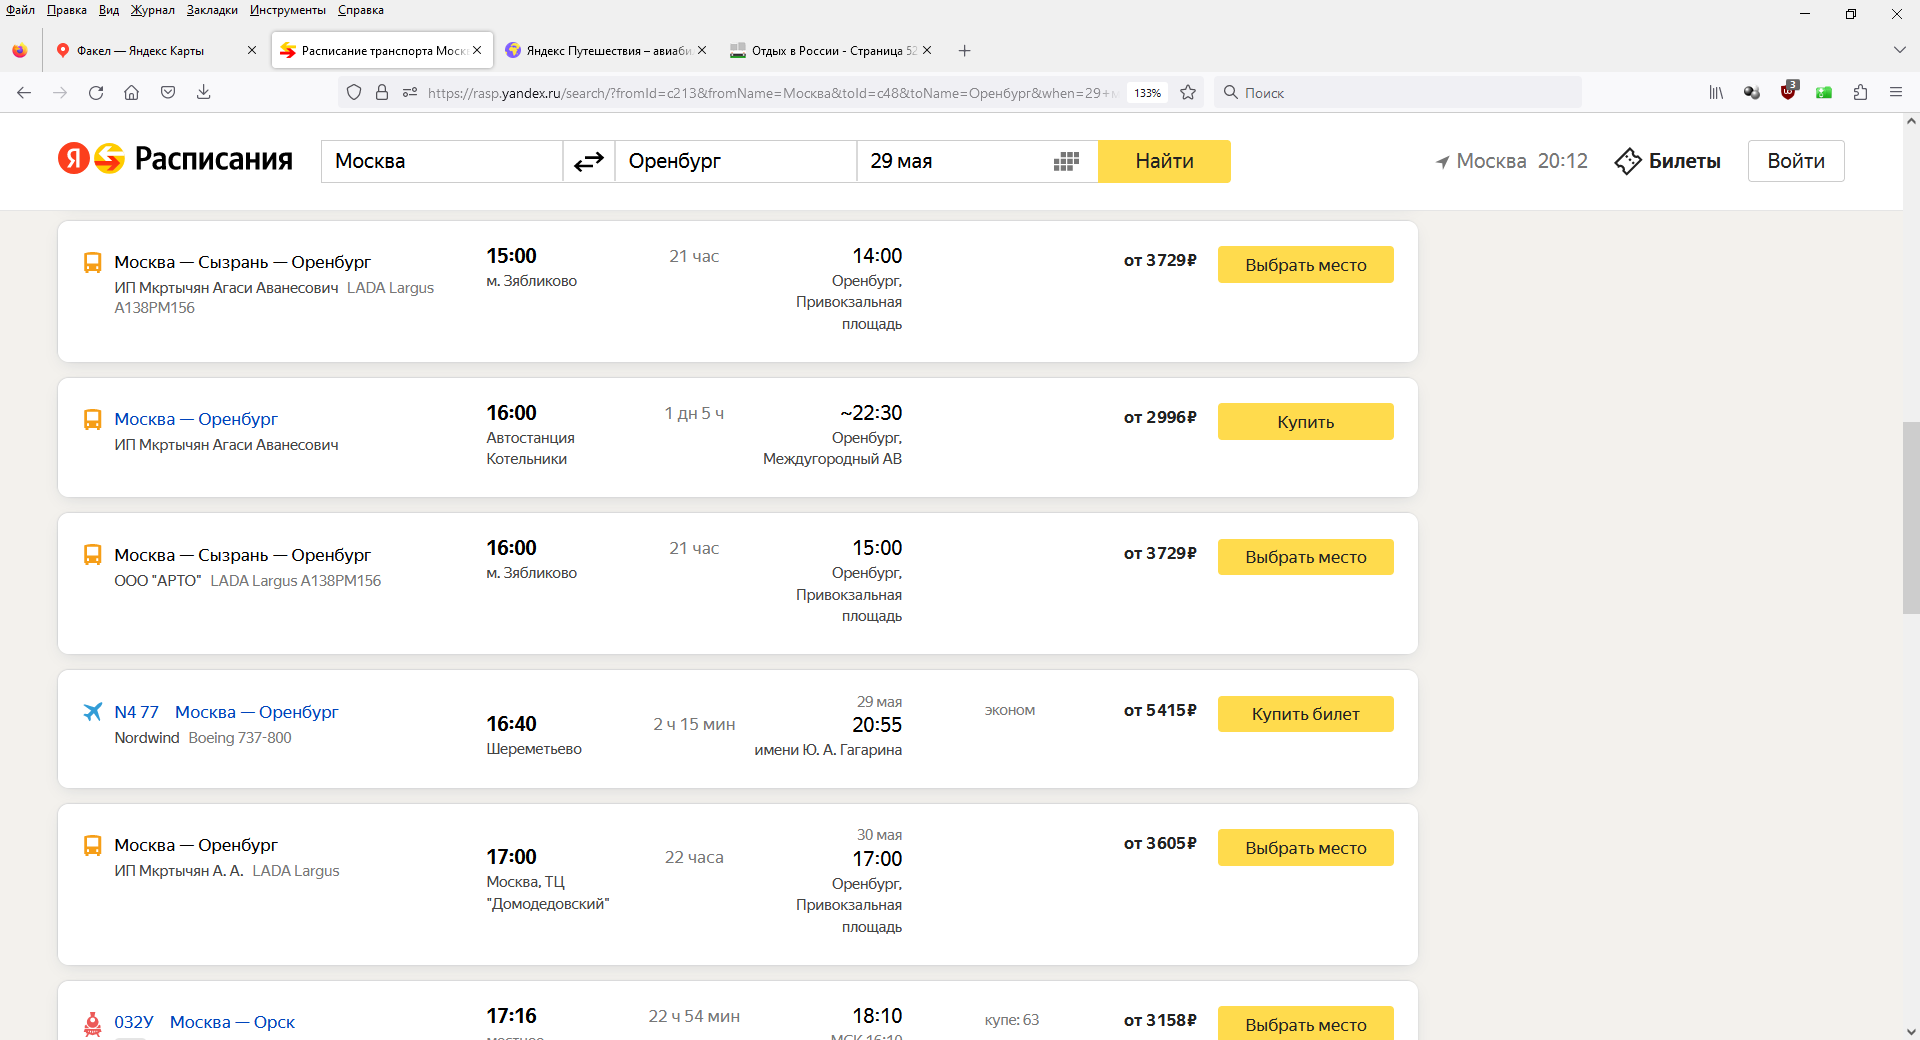Click the URL address bar
1920x1040 pixels.
pyautogui.click(x=770, y=93)
